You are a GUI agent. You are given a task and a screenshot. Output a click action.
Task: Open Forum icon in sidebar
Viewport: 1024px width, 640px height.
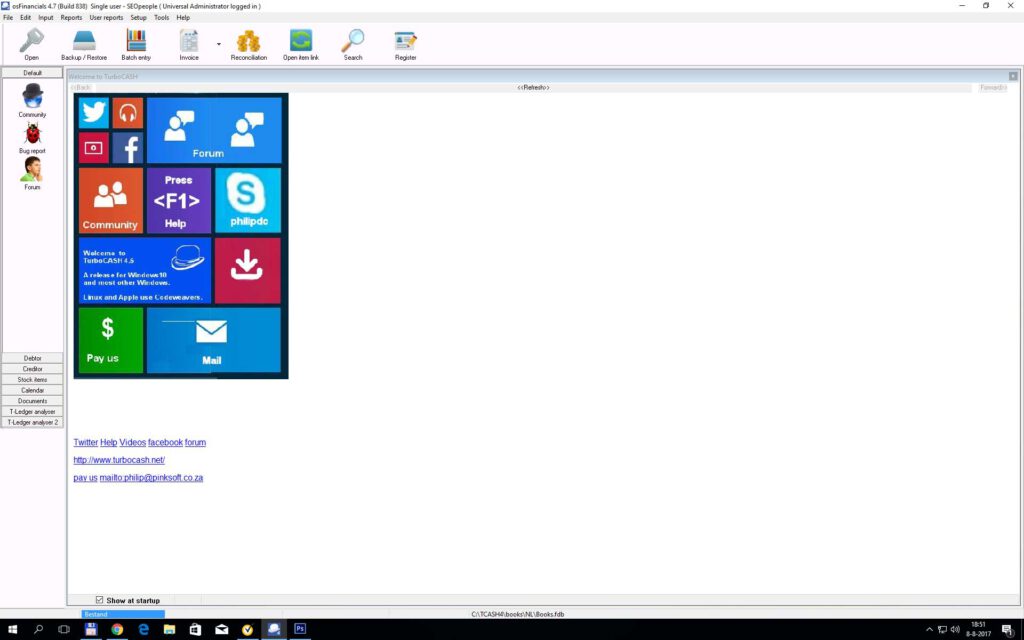point(32,174)
